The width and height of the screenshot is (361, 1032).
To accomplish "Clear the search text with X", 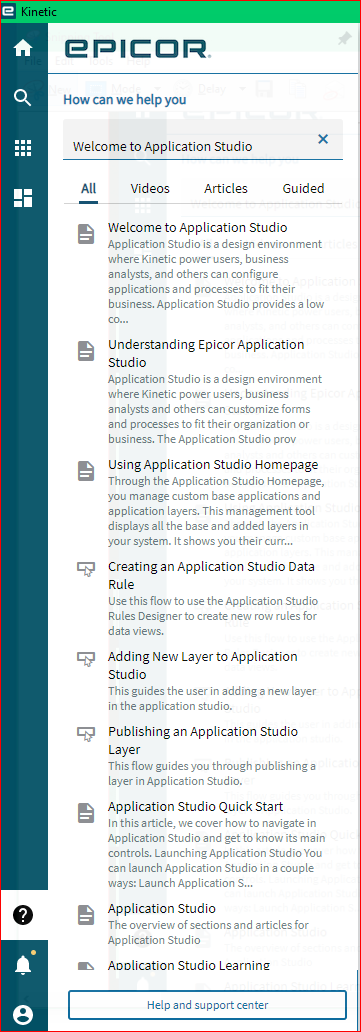I will (323, 139).
